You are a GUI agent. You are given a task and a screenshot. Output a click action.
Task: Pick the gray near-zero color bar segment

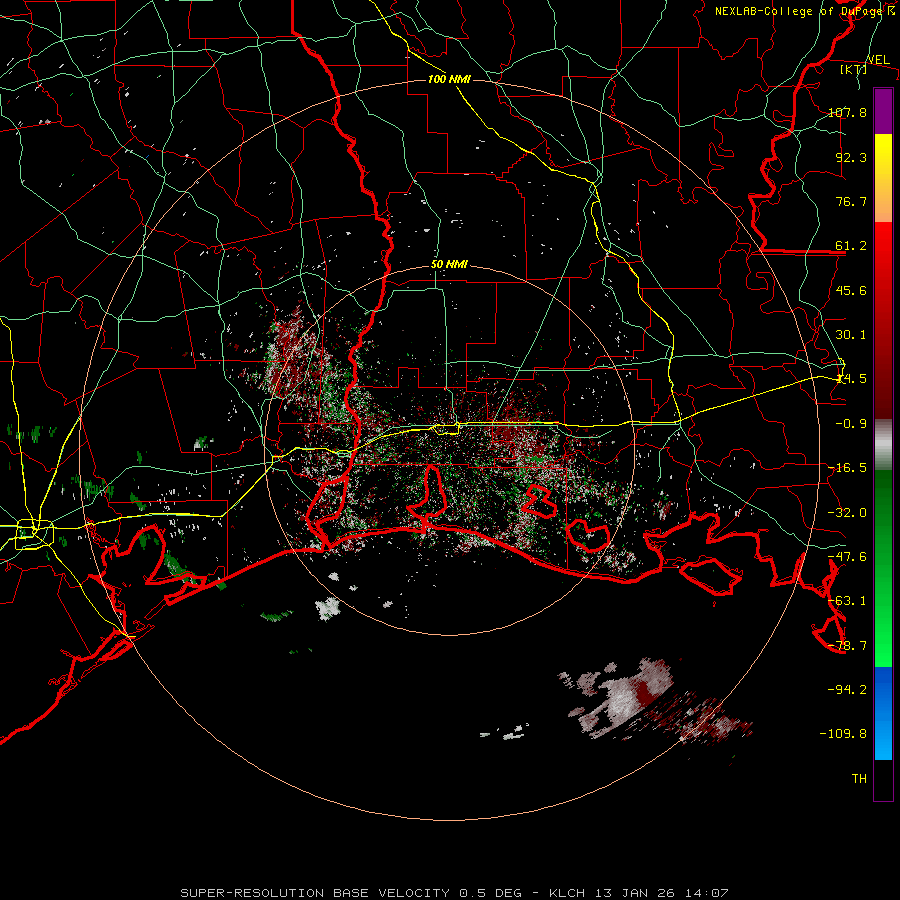point(883,445)
